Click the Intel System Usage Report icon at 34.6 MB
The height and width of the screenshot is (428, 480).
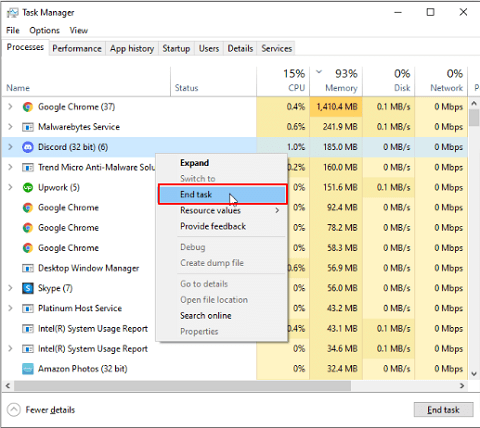point(28,349)
